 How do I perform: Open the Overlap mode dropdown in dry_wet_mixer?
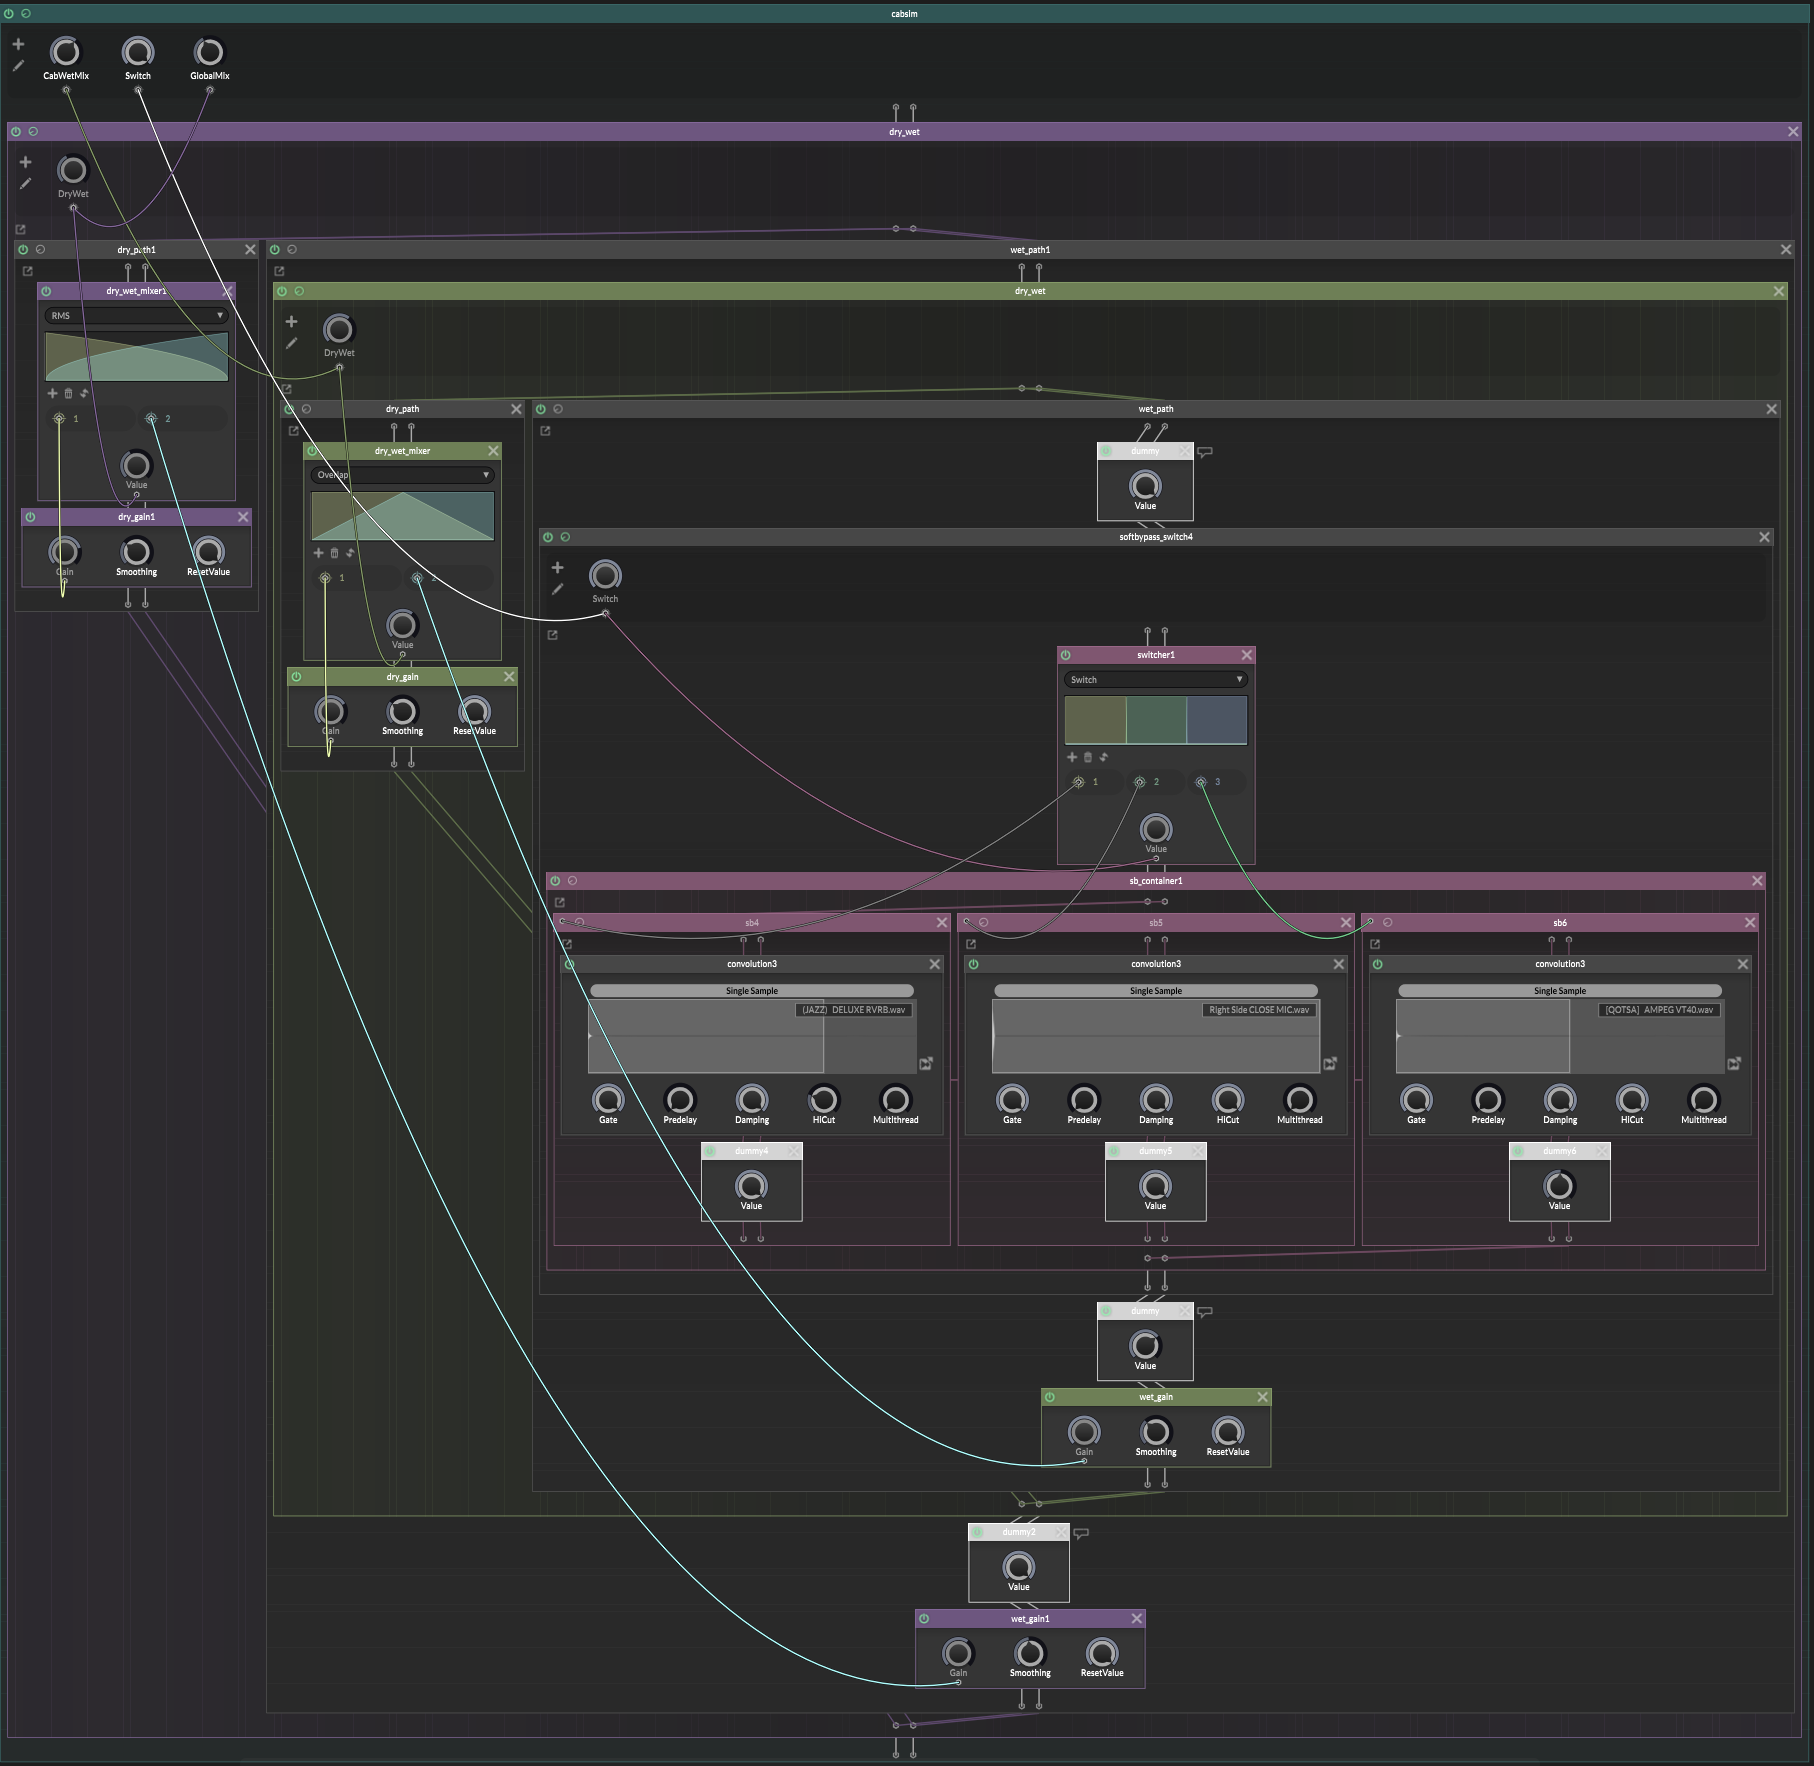point(402,475)
